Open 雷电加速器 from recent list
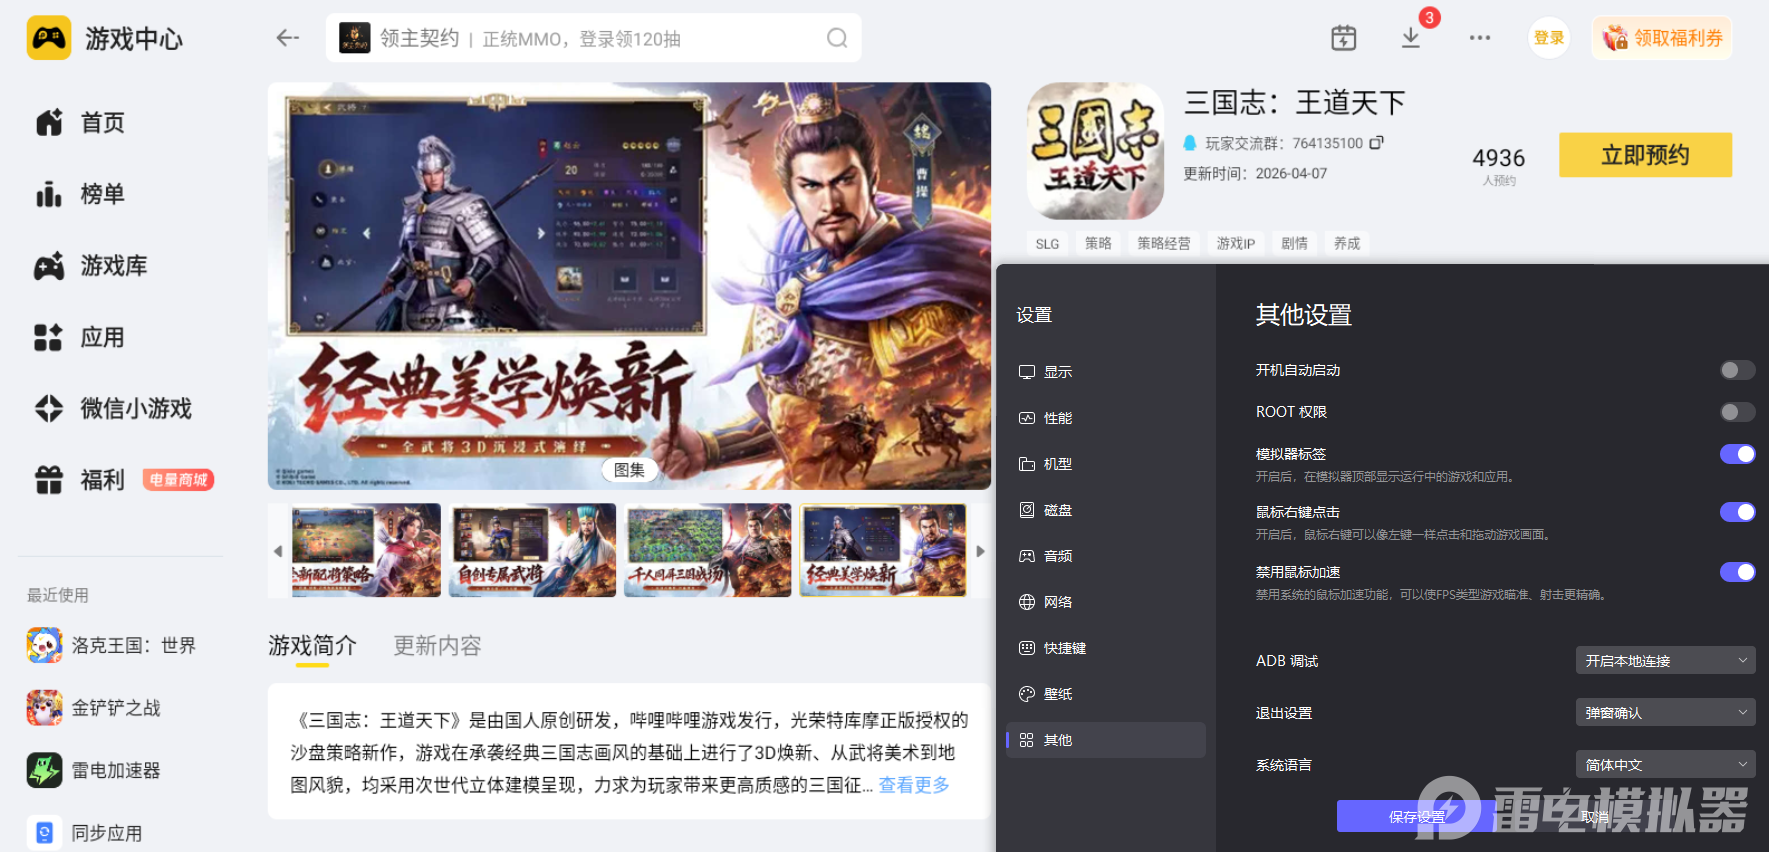The width and height of the screenshot is (1769, 852). (x=94, y=771)
